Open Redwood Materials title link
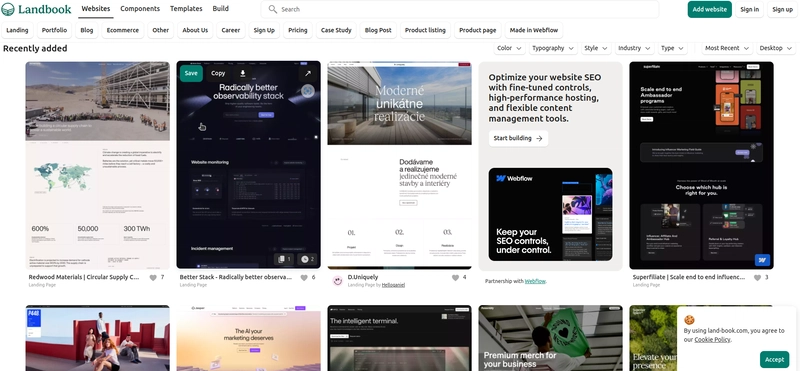The height and width of the screenshot is (371, 800). click(x=84, y=277)
